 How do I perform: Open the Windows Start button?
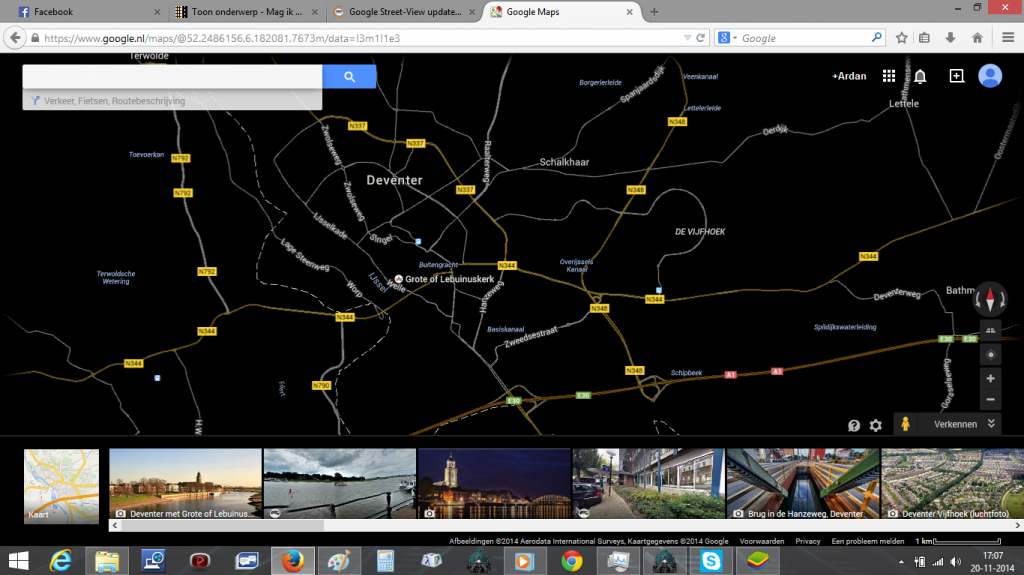[18, 561]
